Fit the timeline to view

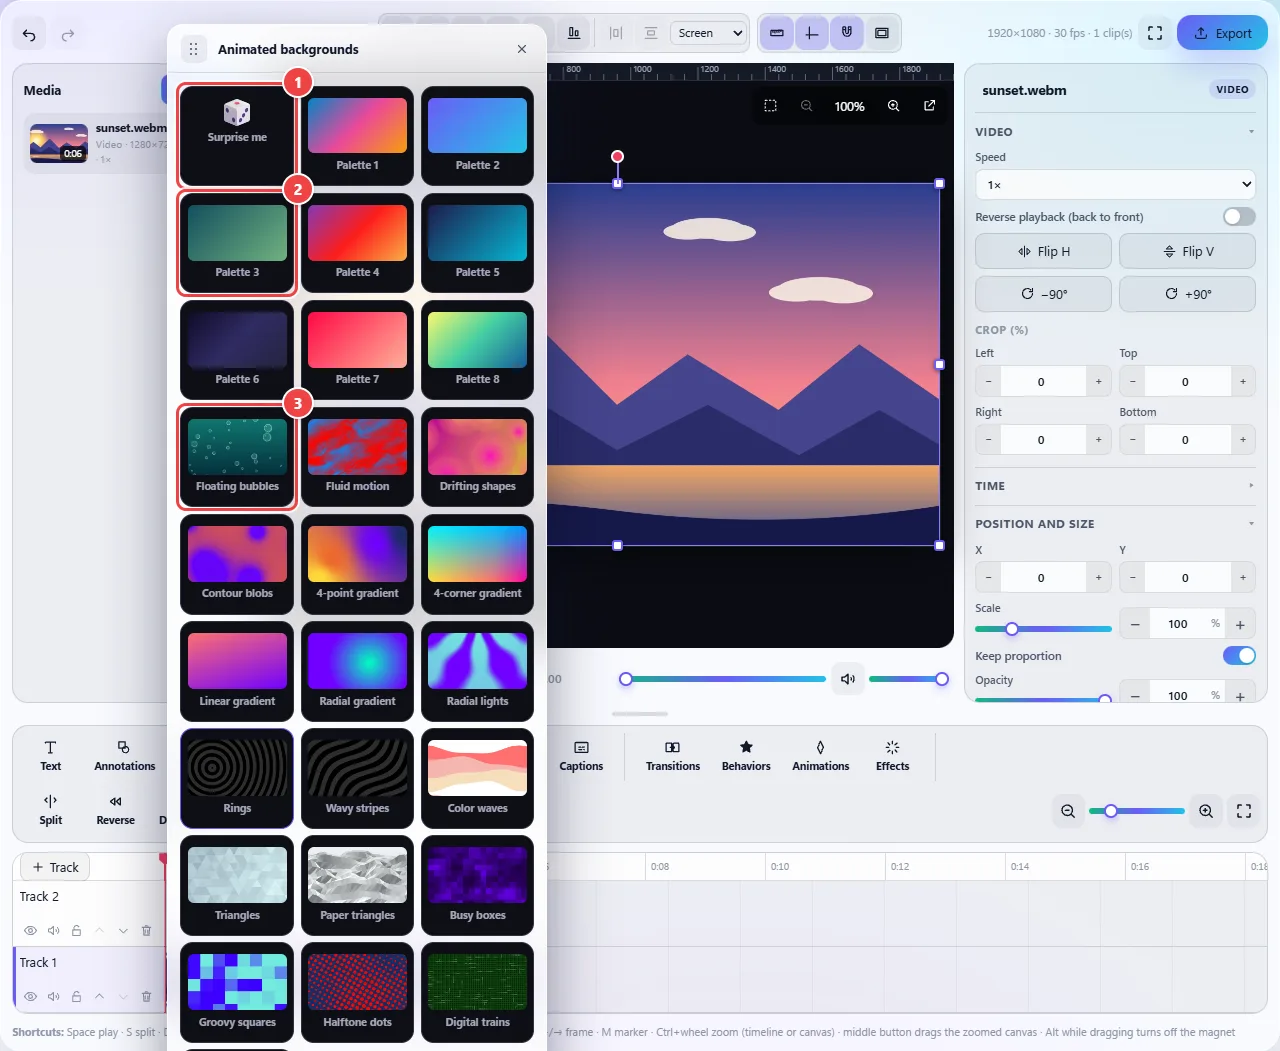(x=1244, y=811)
